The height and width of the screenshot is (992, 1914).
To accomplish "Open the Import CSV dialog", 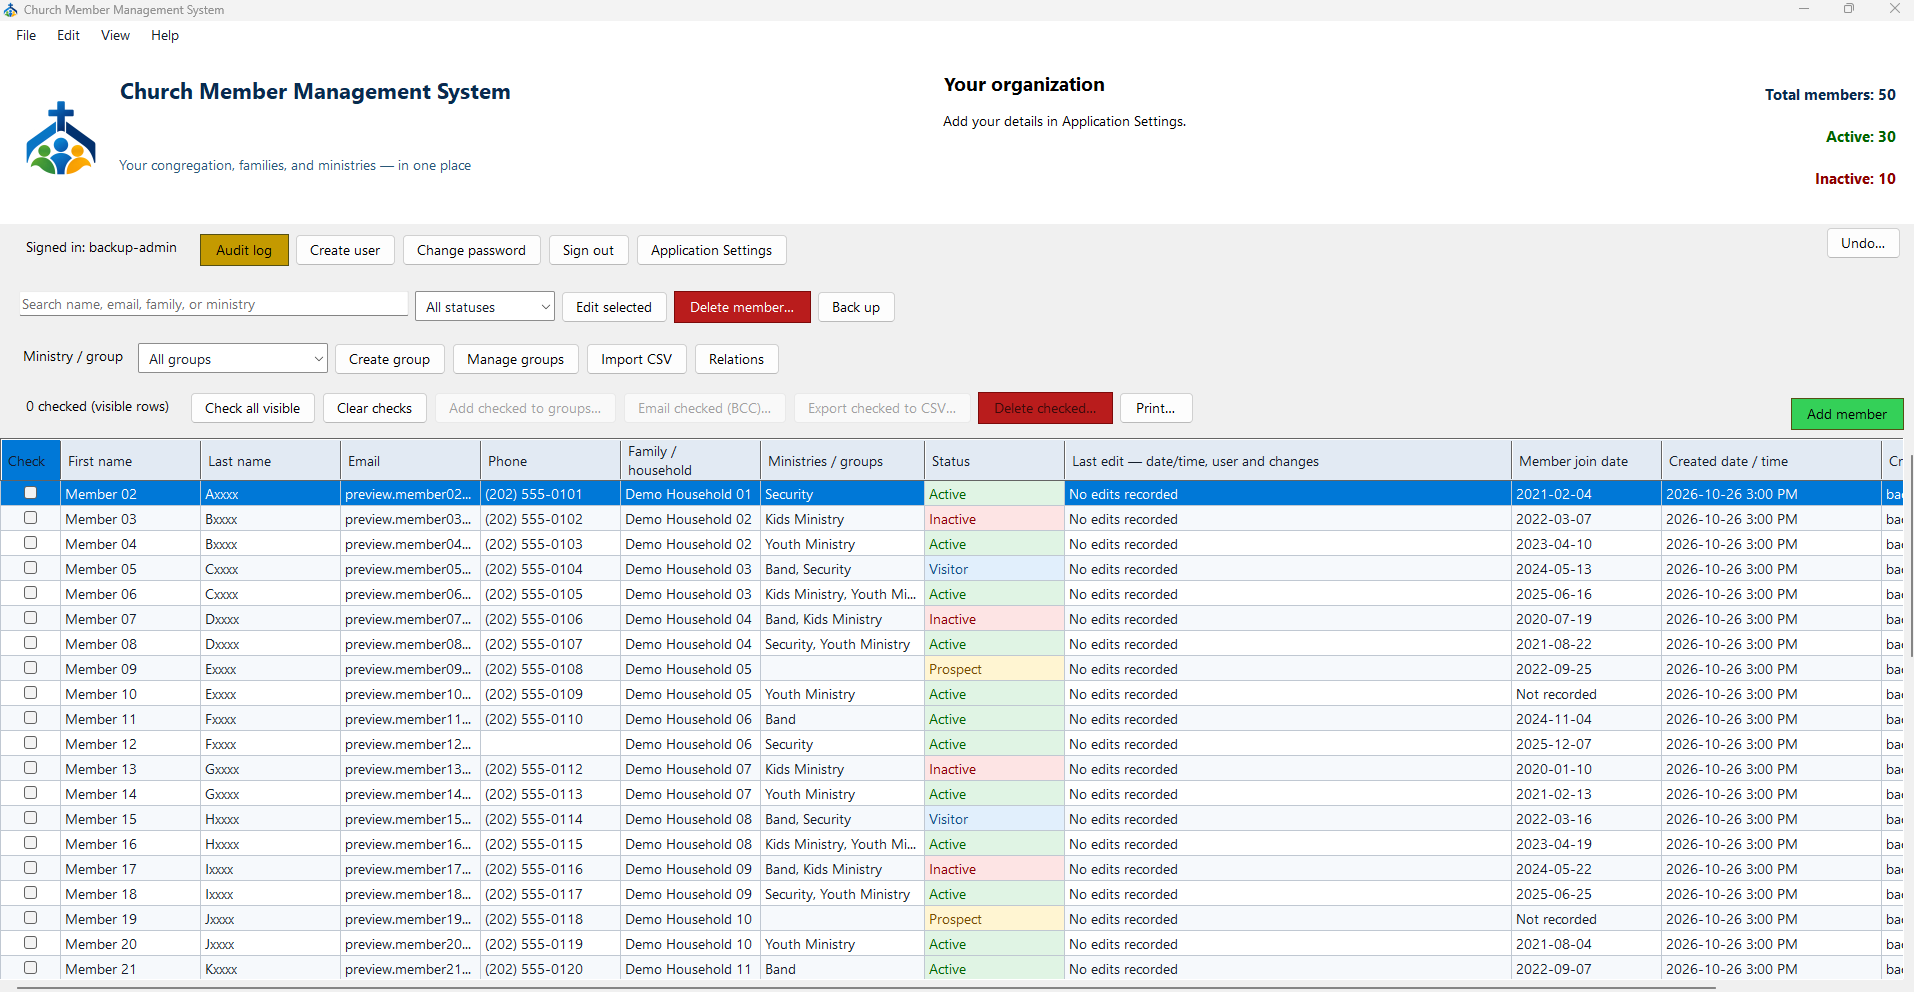I will point(636,359).
